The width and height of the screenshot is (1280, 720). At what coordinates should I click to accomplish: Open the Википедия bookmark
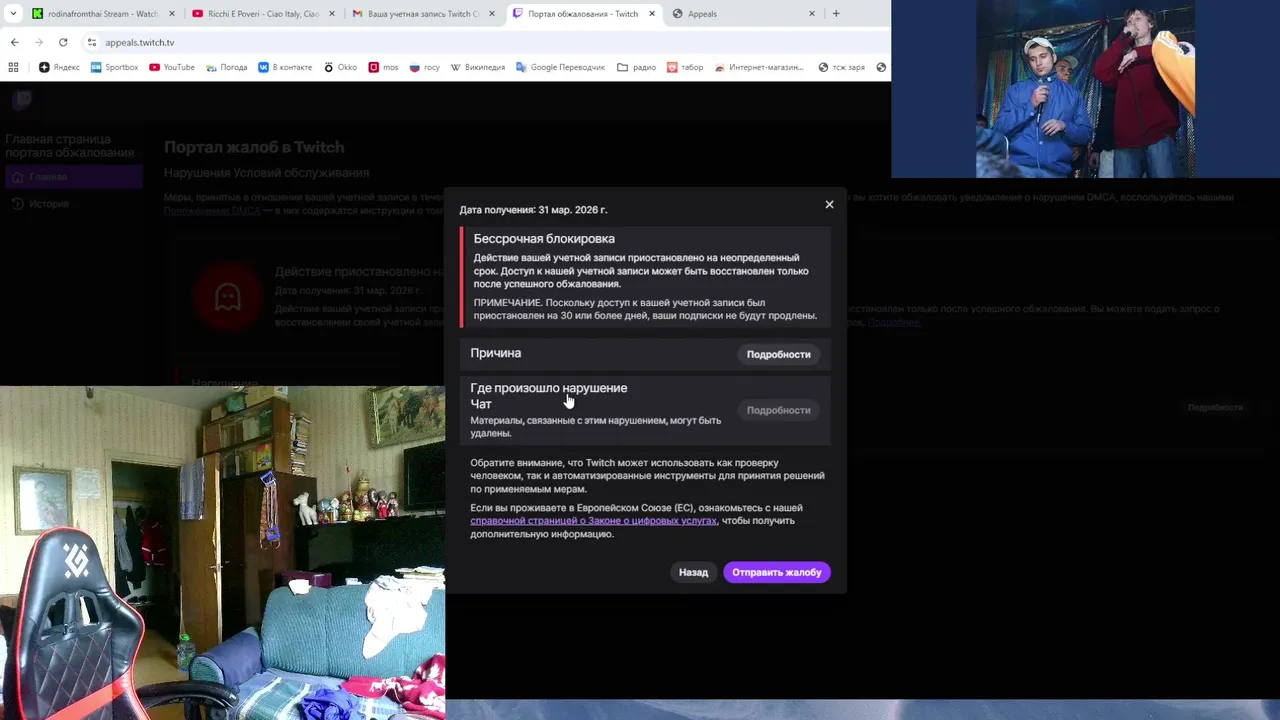coord(478,67)
